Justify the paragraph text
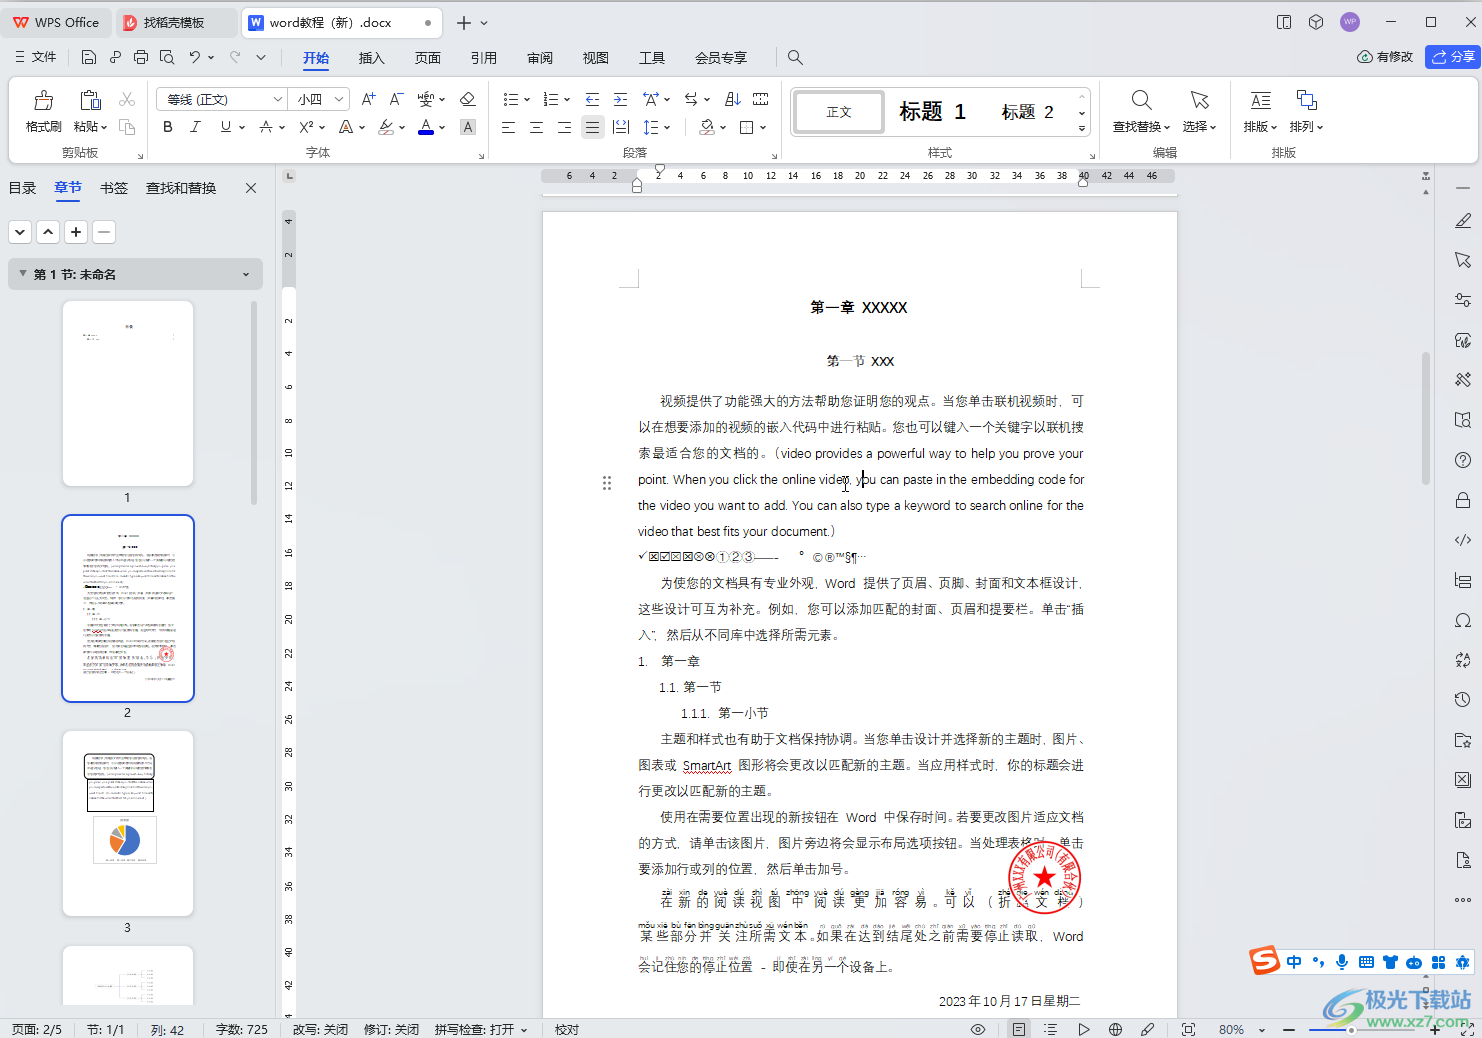The width and height of the screenshot is (1482, 1038). [593, 127]
